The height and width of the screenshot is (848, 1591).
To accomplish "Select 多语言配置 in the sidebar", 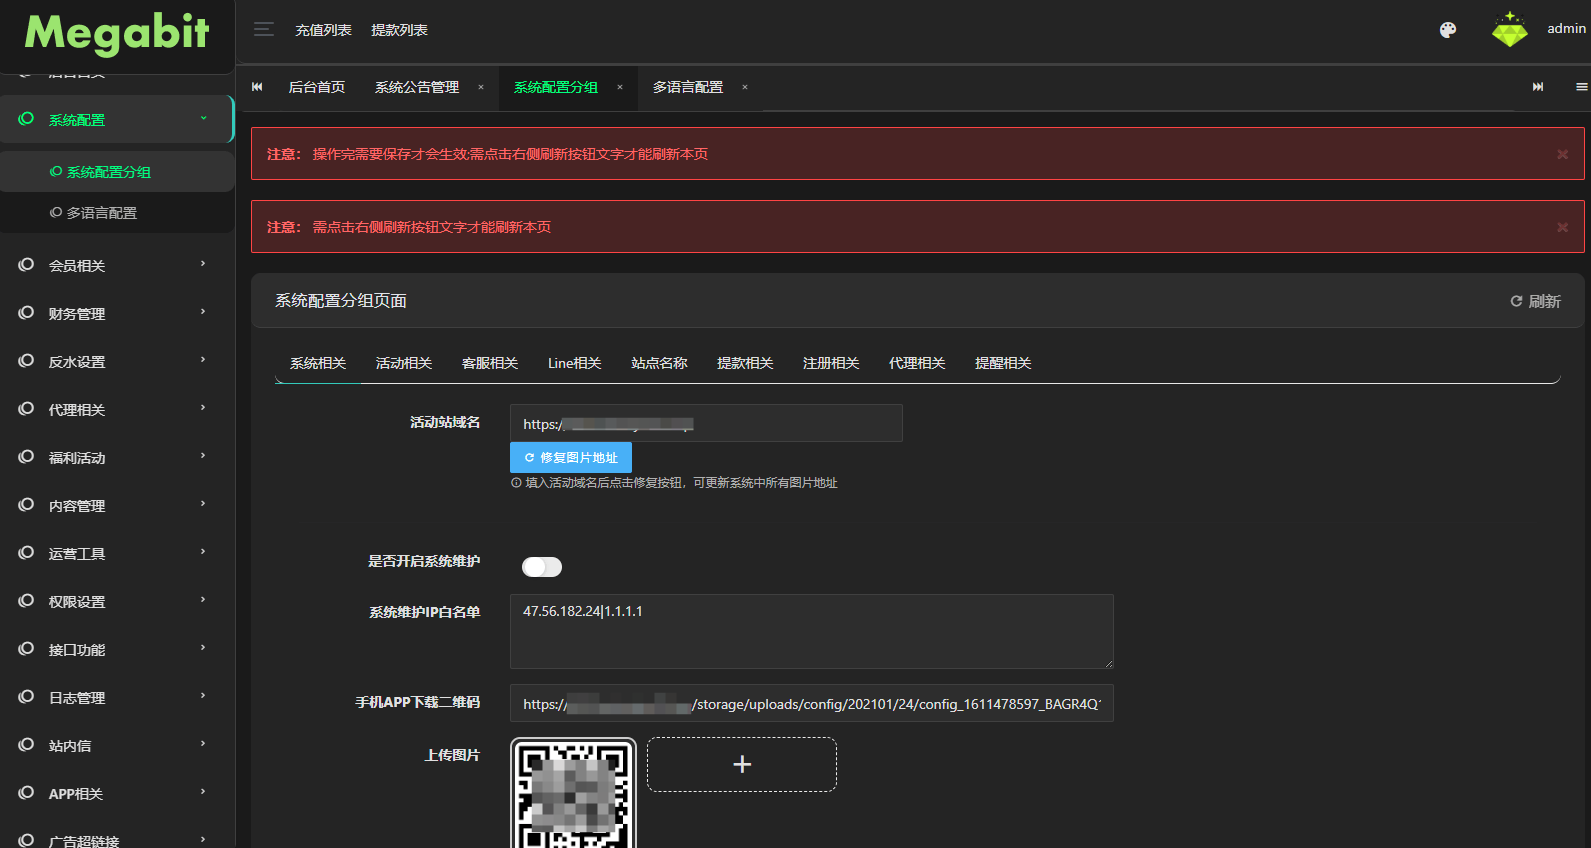I will click(101, 213).
